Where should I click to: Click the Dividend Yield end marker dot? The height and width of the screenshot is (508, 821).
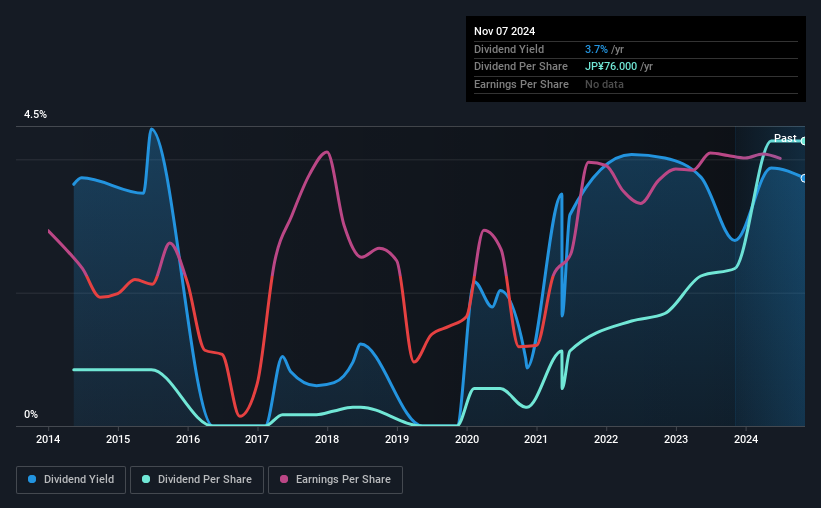[804, 179]
